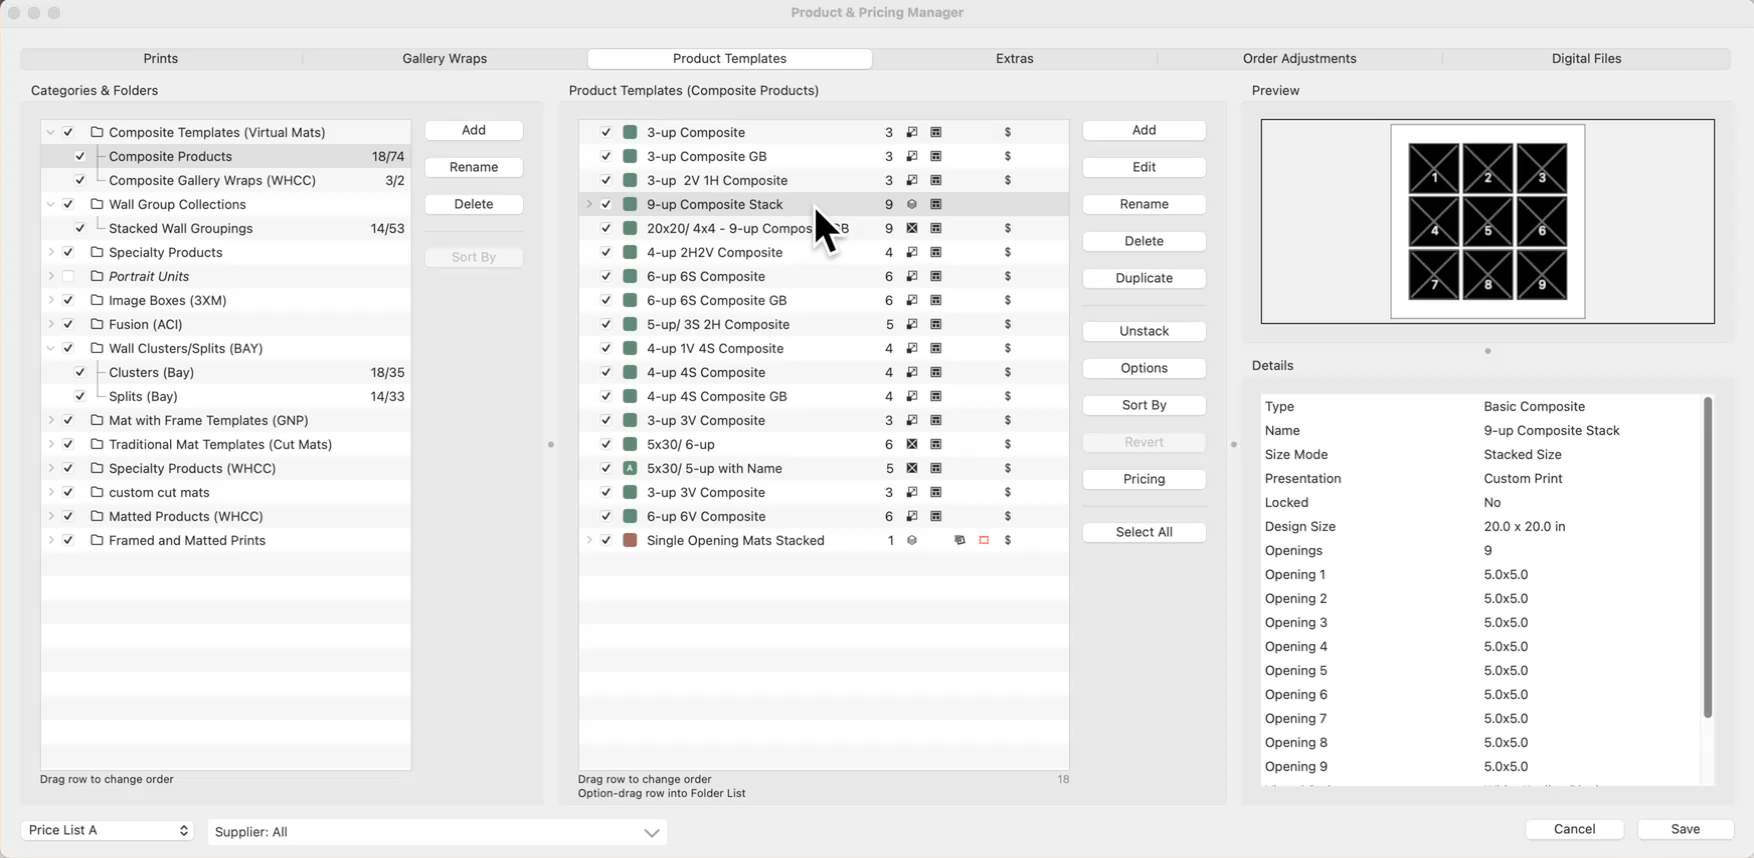Click the crossed-box icon on 5x30/ 6-up row
The width and height of the screenshot is (1754, 858).
[x=911, y=444]
